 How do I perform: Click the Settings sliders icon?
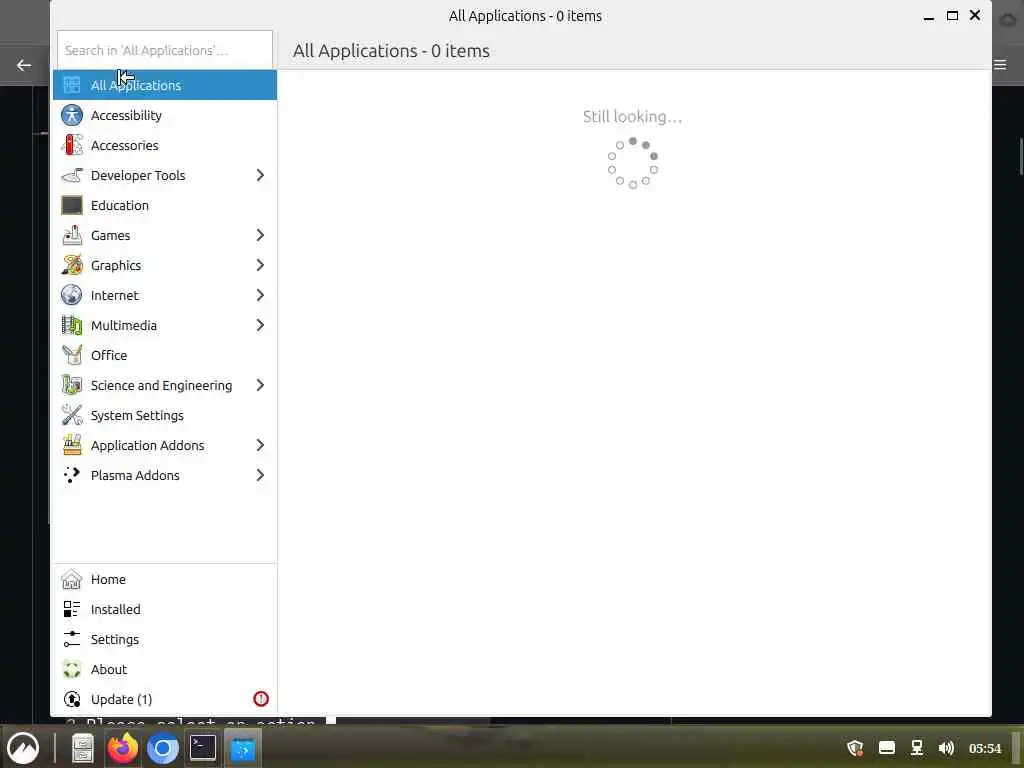[72, 639]
